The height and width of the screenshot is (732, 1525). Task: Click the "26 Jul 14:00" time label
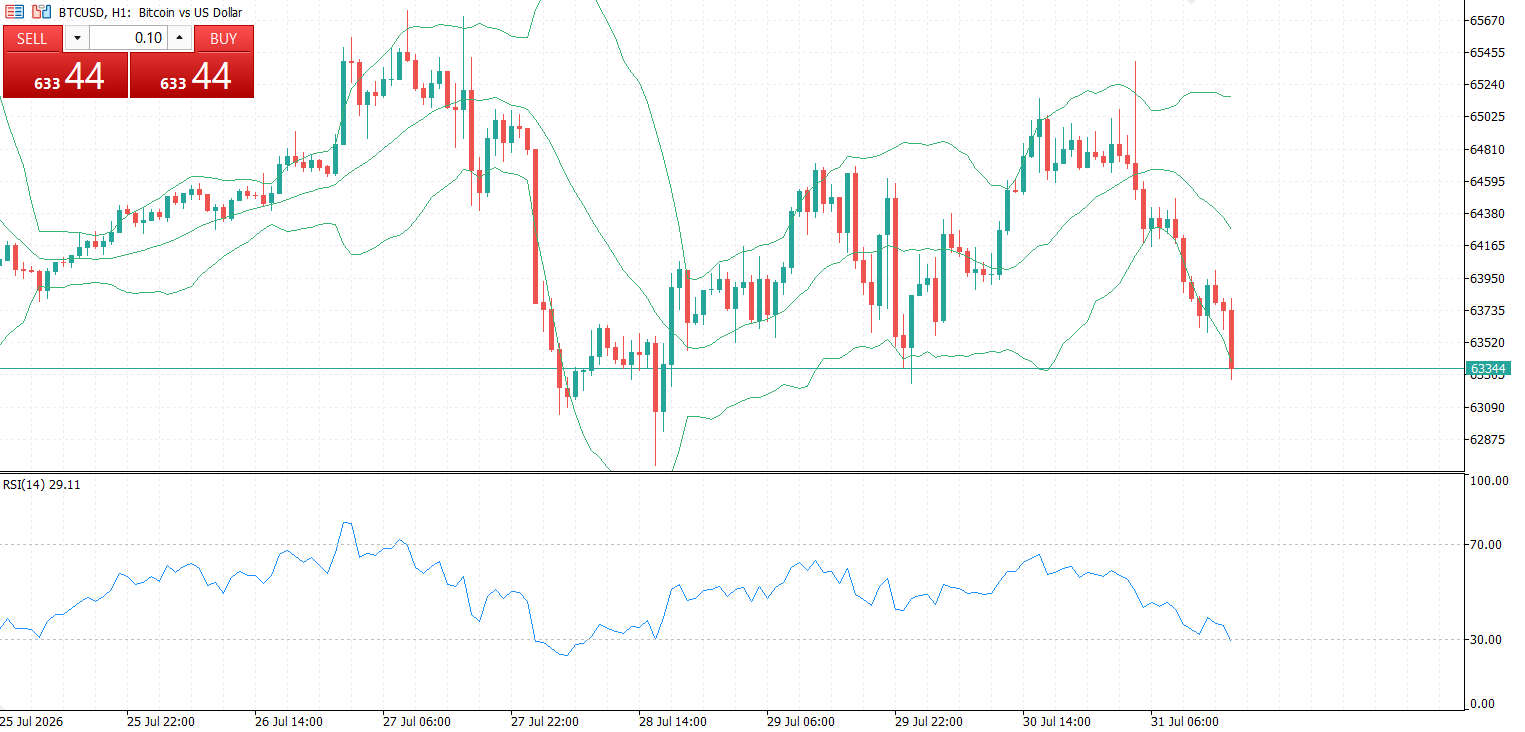click(289, 721)
